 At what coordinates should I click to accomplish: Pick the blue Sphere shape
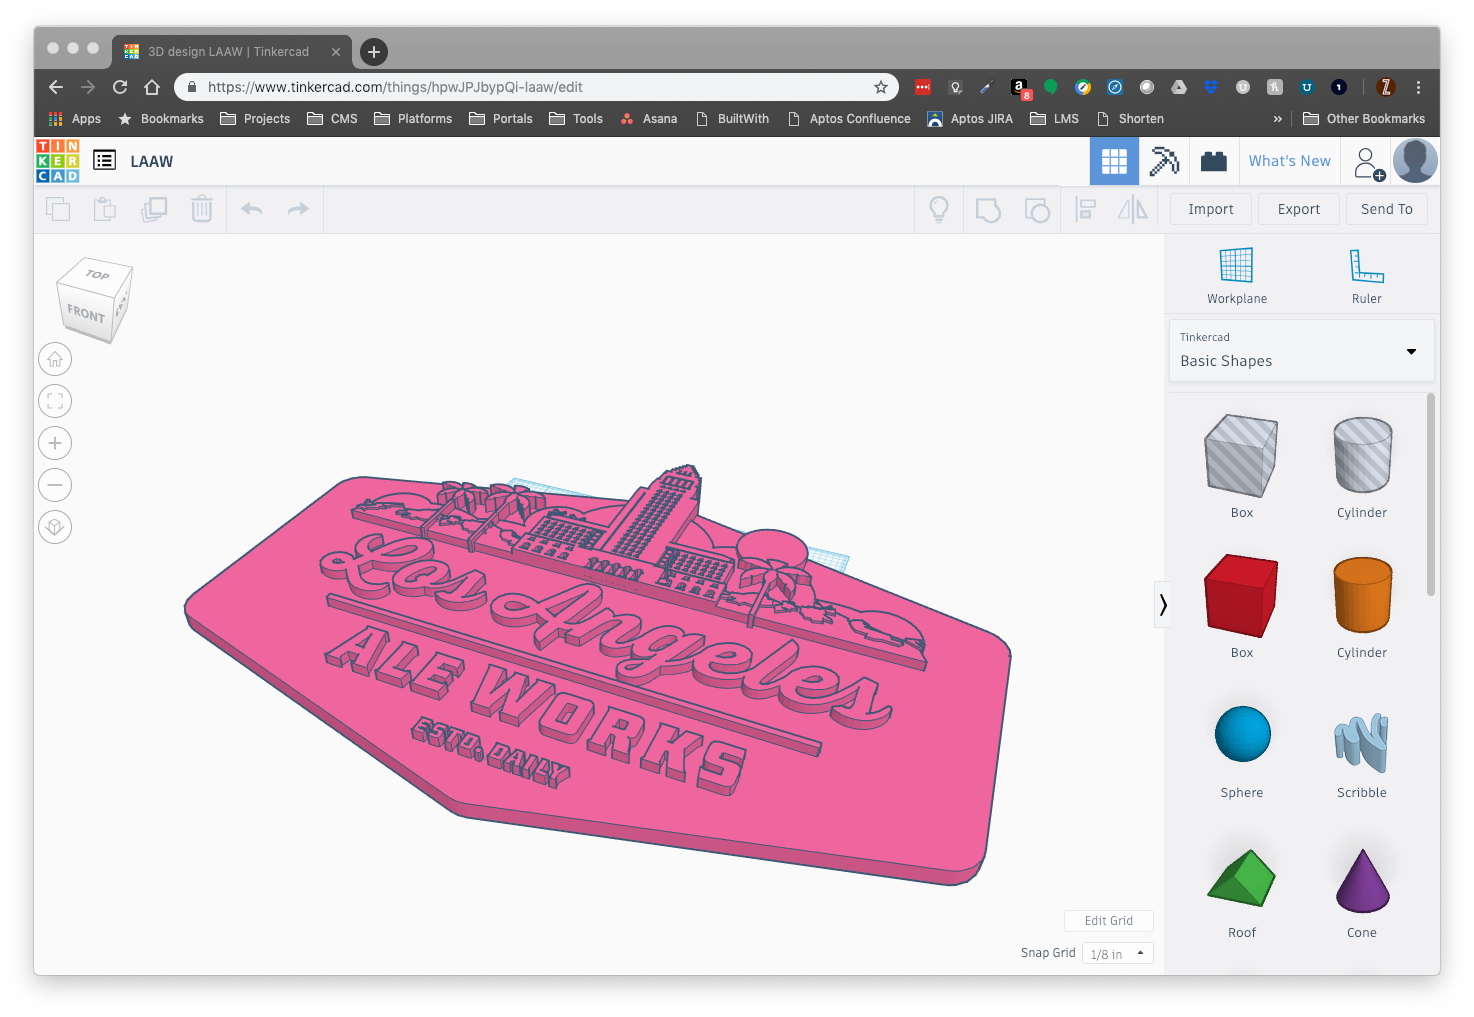1243,734
